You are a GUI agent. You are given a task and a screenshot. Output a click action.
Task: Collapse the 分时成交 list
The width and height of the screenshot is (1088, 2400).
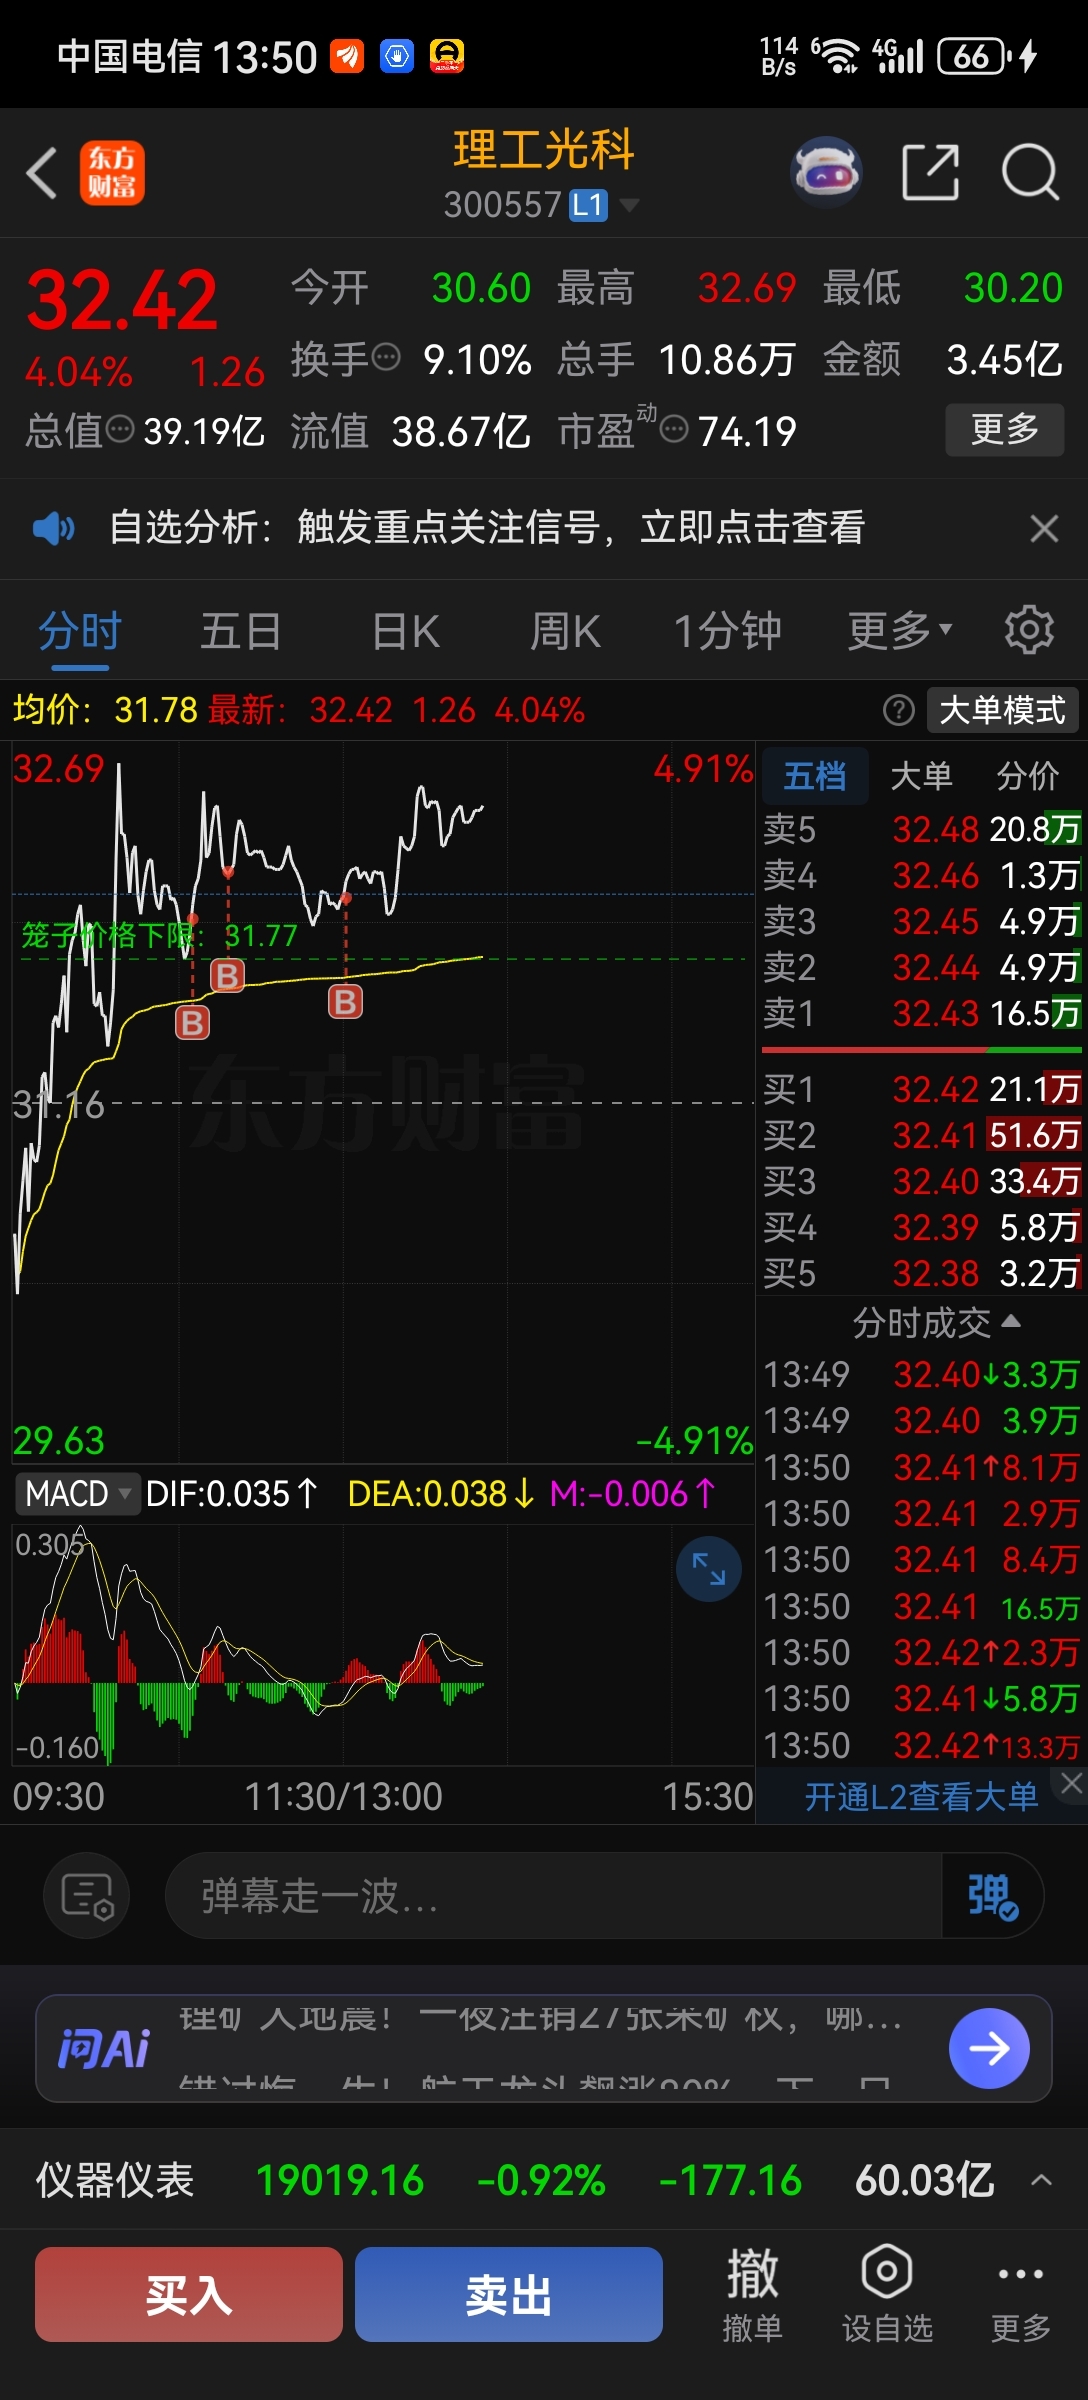pos(936,1322)
